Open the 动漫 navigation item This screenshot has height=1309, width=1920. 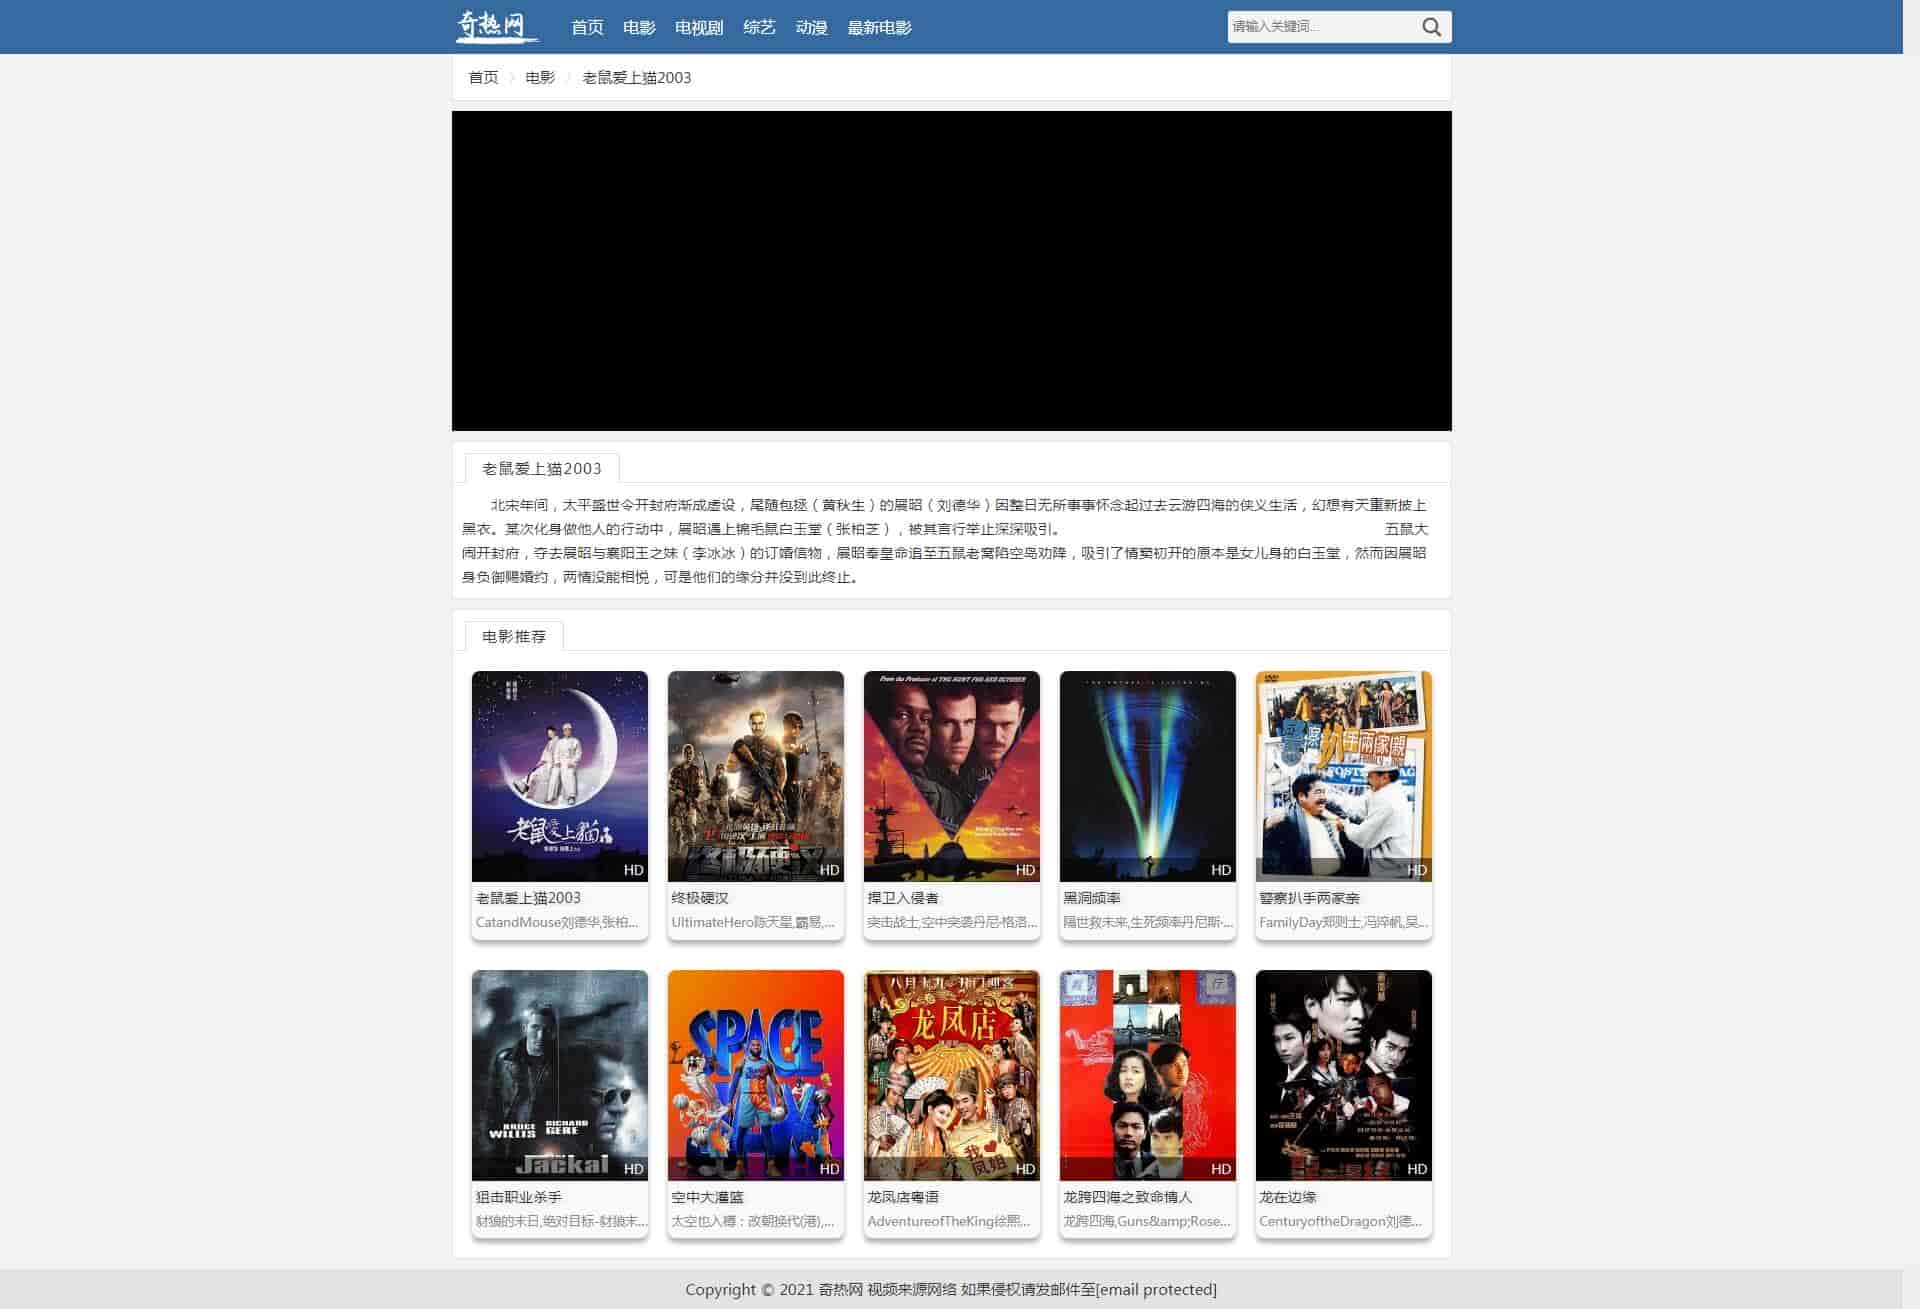811,28
